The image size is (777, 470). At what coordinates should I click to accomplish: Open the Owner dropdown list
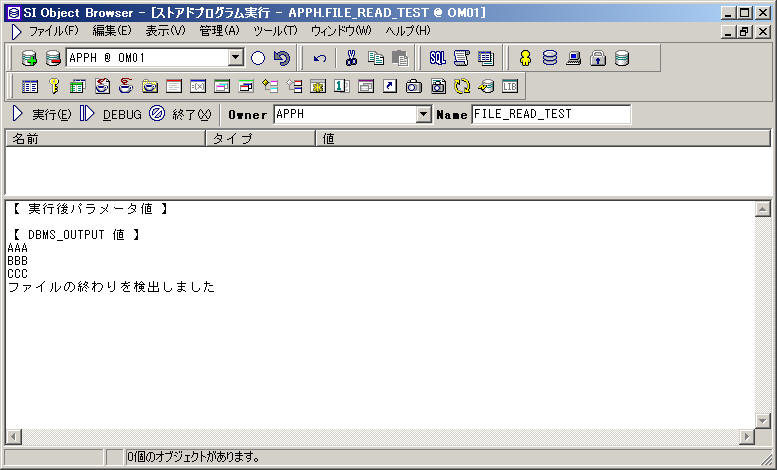click(x=422, y=114)
